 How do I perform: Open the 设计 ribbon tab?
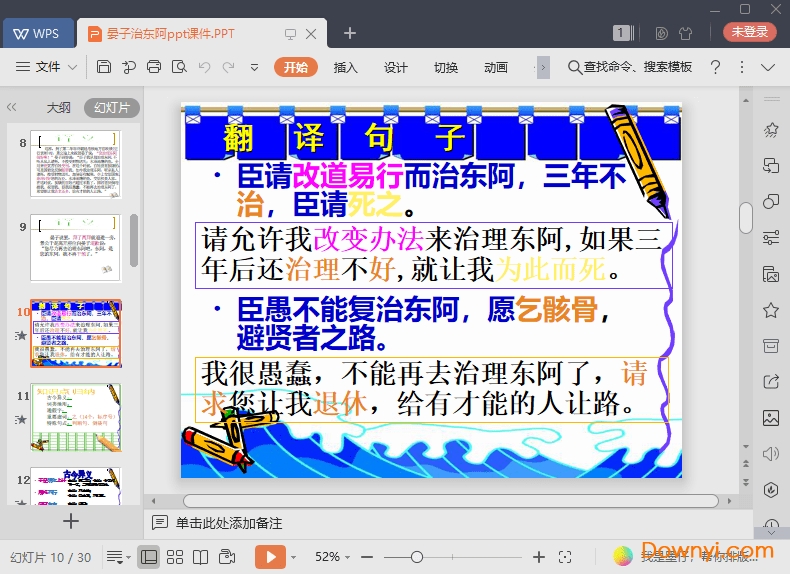tap(396, 67)
